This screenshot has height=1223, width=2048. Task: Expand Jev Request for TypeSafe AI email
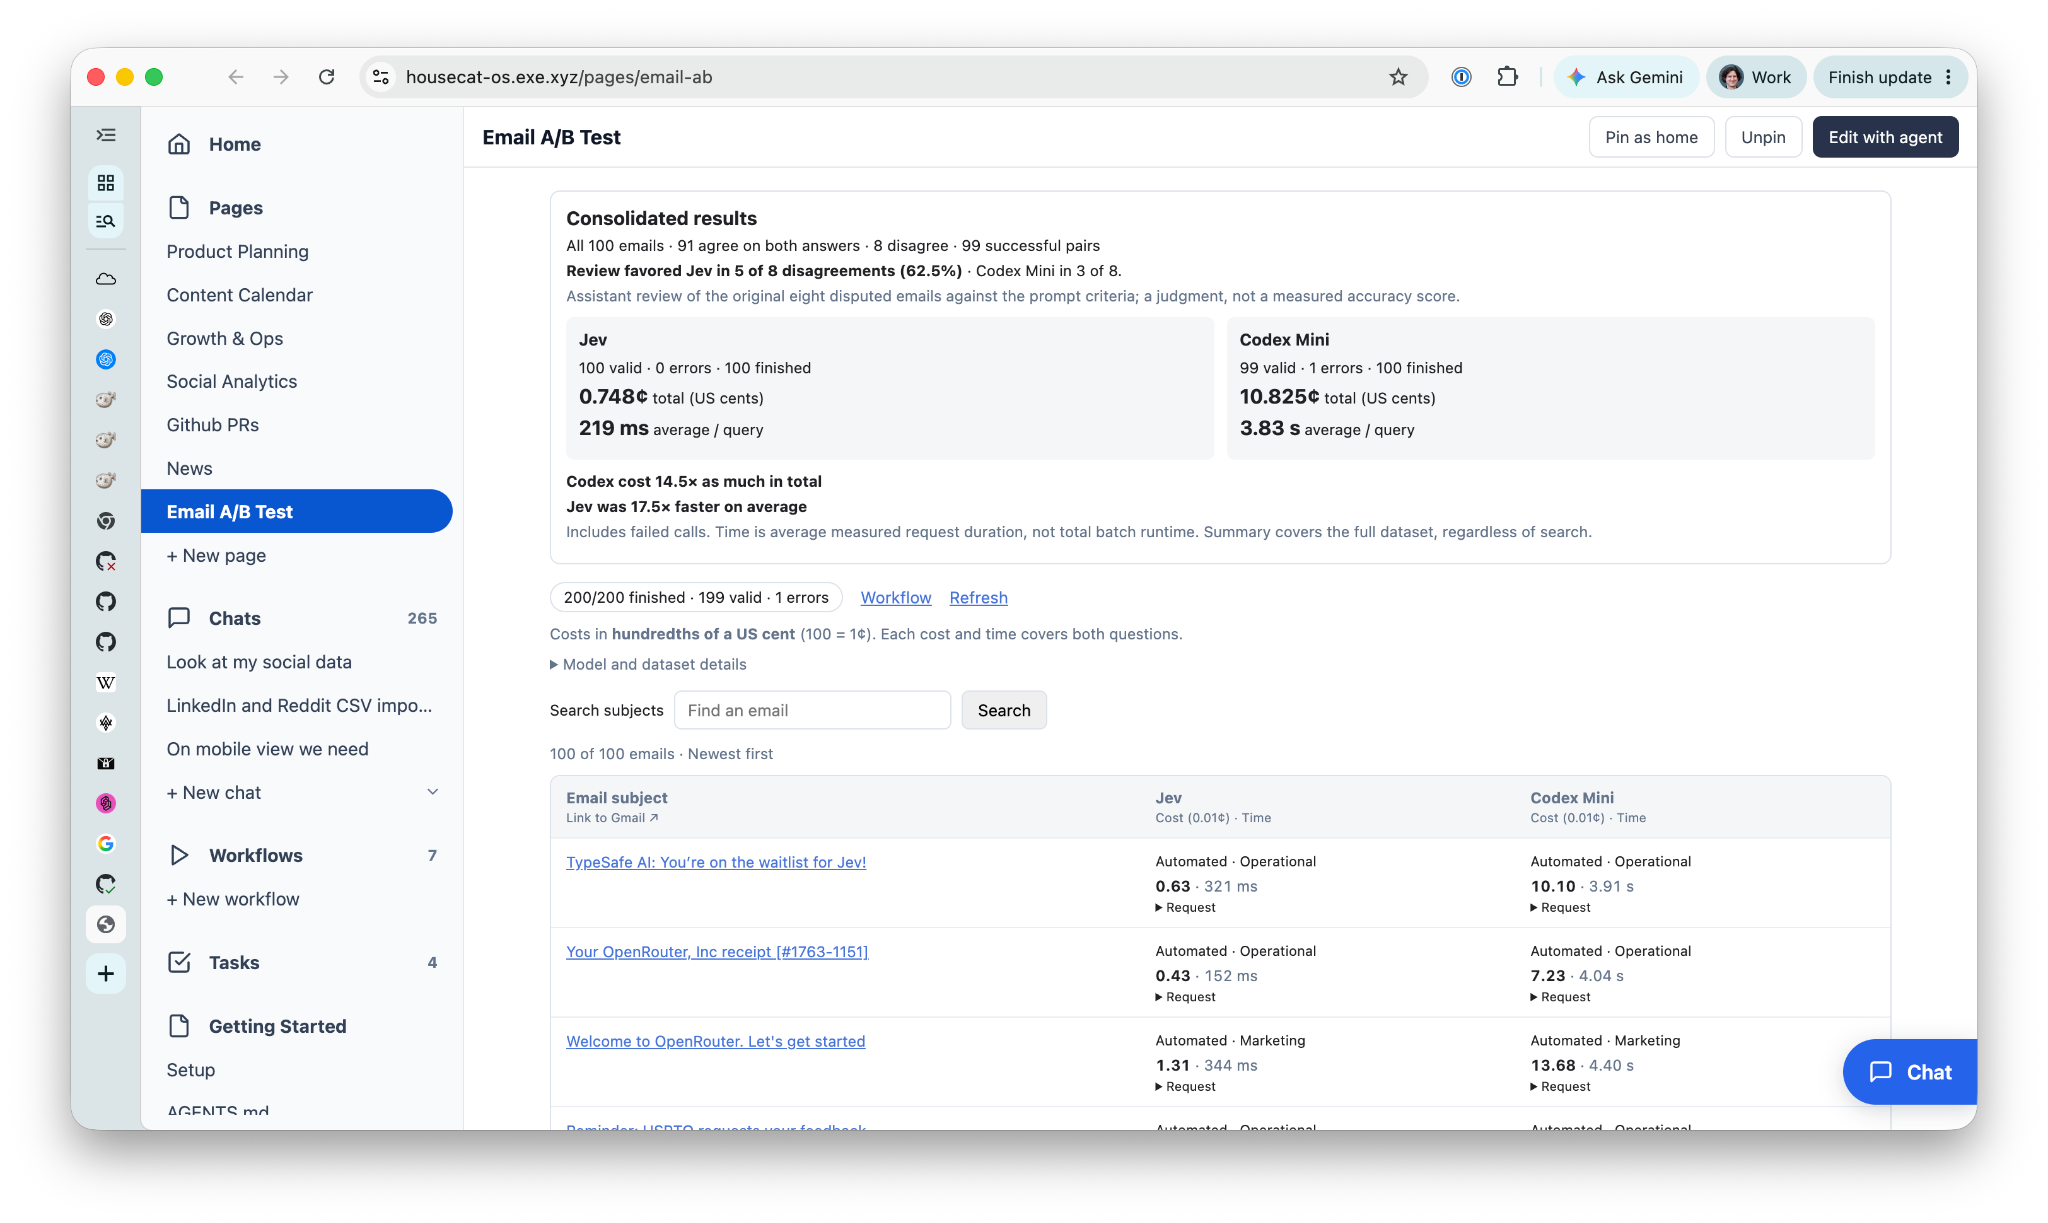click(x=1186, y=908)
